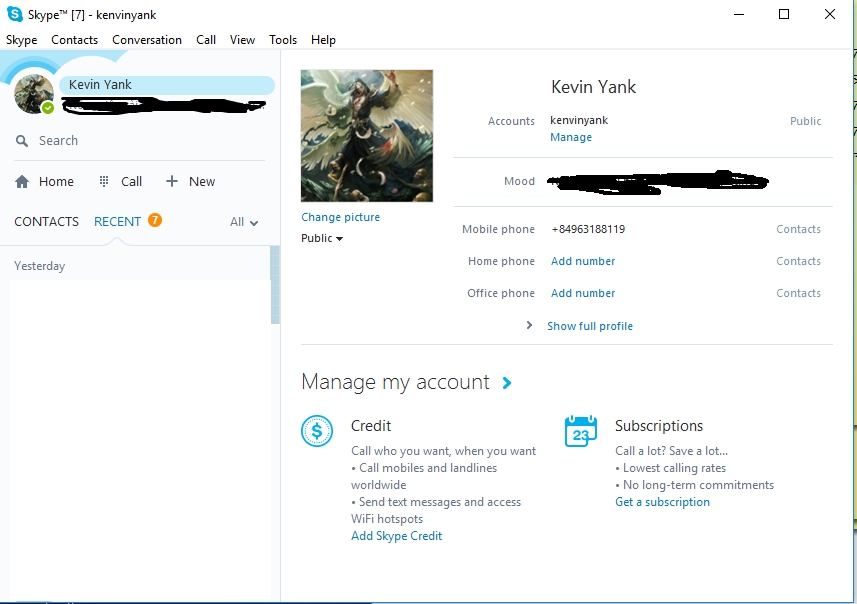Expand the Show full profile chevron

(529, 325)
